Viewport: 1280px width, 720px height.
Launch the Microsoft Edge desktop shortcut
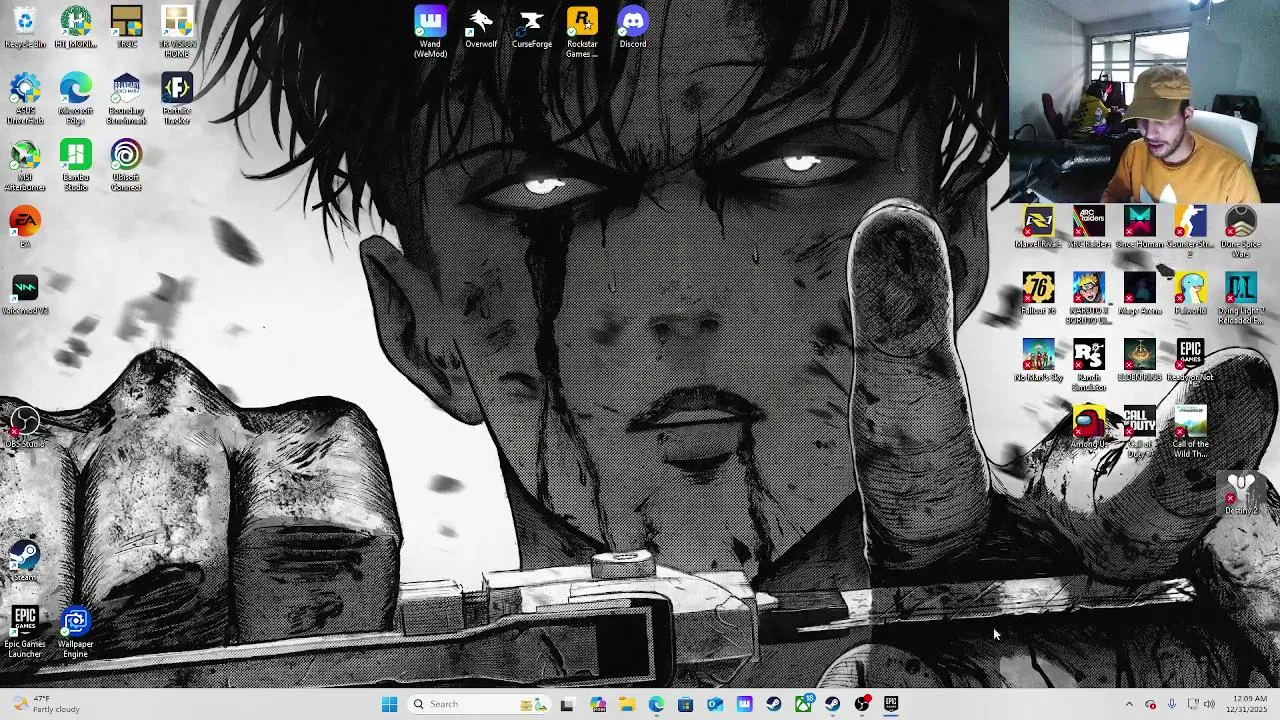pyautogui.click(x=76, y=100)
